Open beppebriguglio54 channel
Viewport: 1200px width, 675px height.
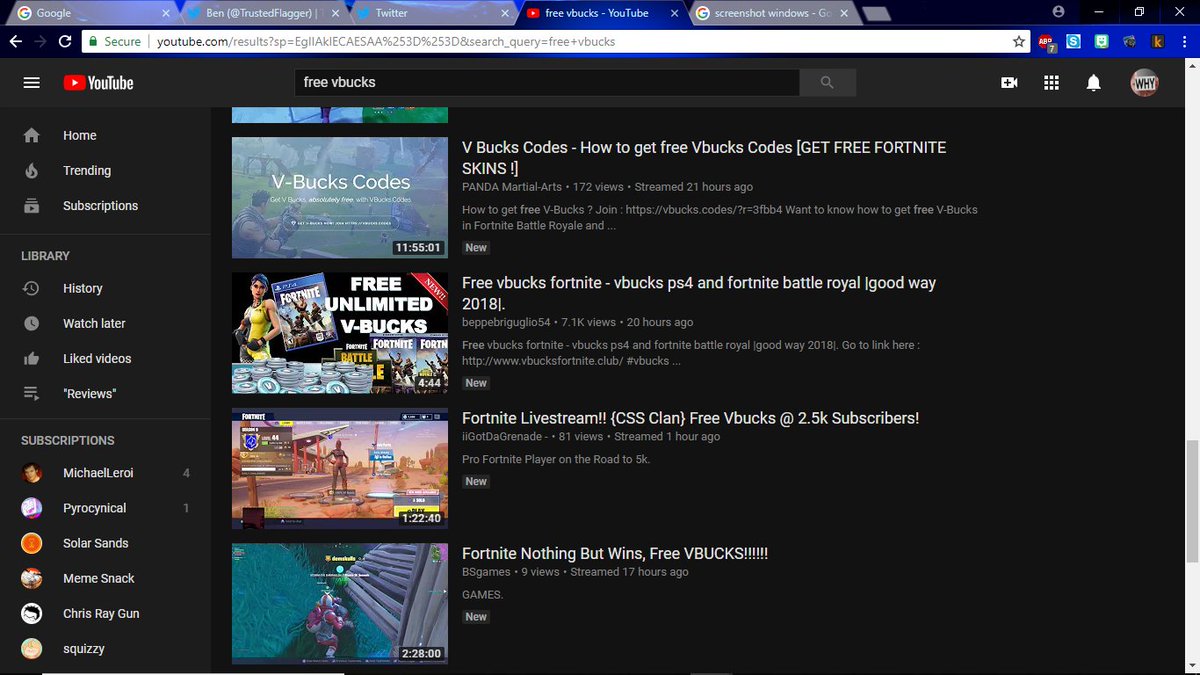click(x=506, y=322)
